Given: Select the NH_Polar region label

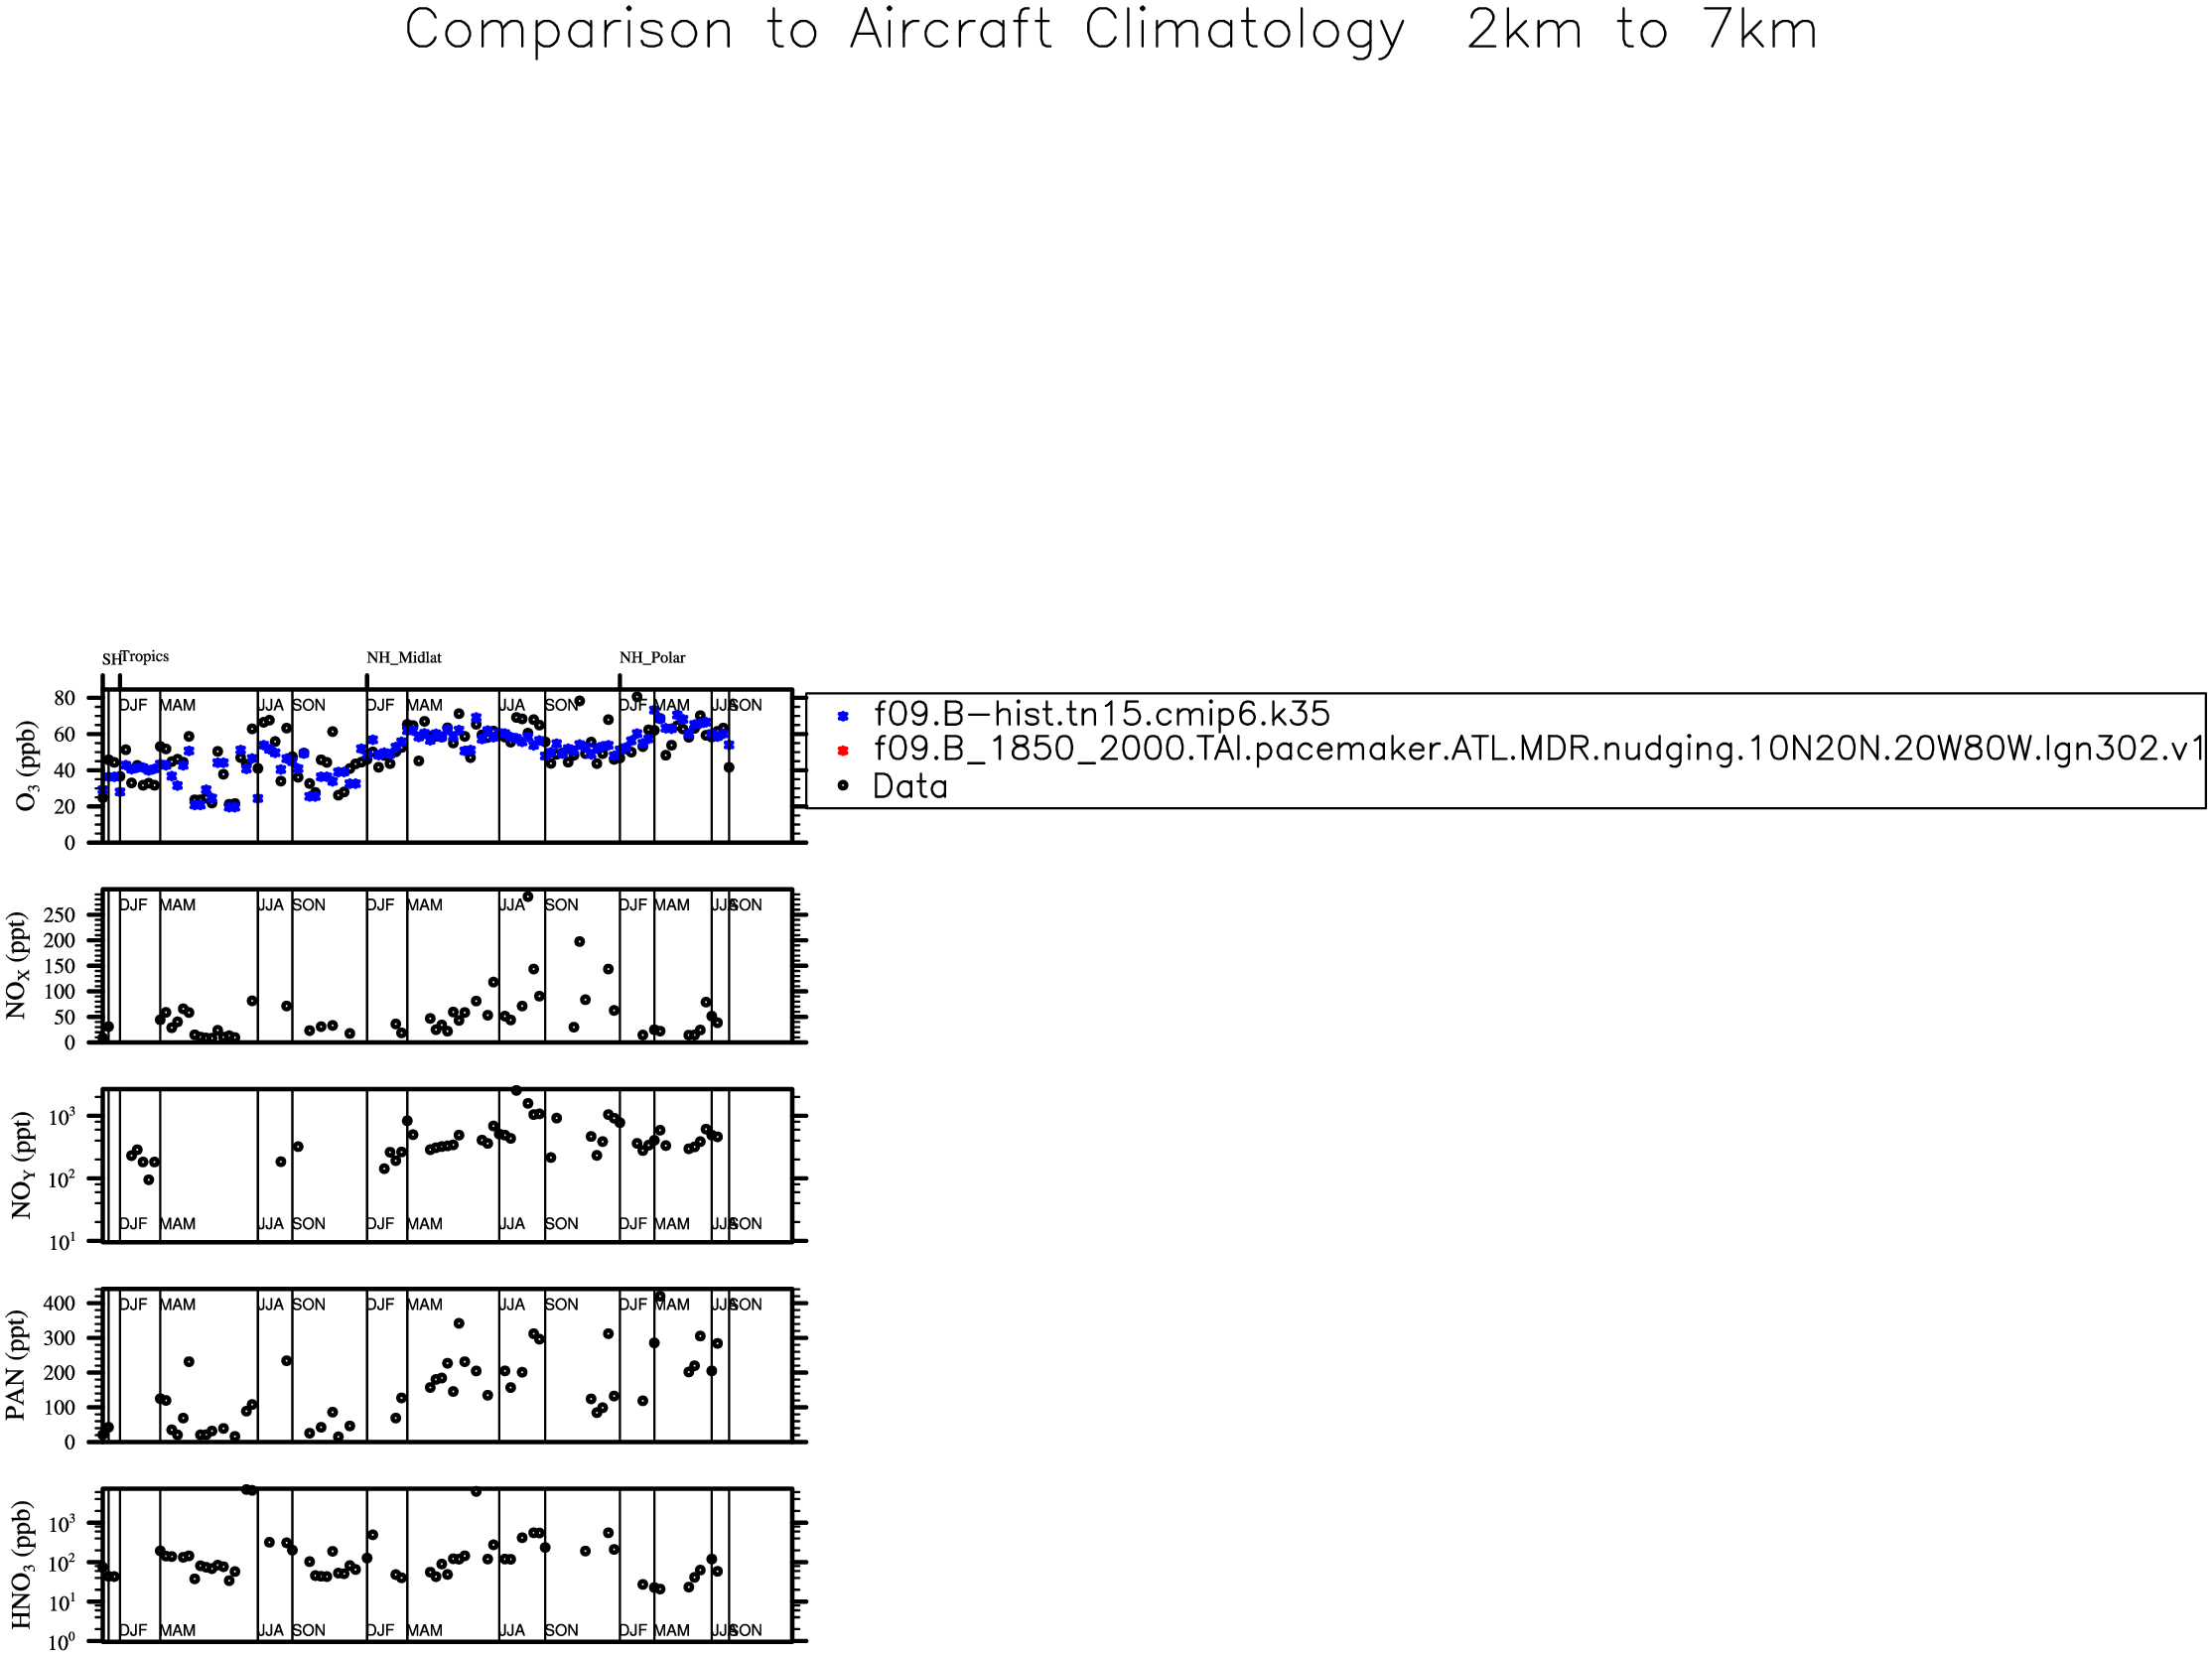Looking at the screenshot, I should [x=652, y=658].
